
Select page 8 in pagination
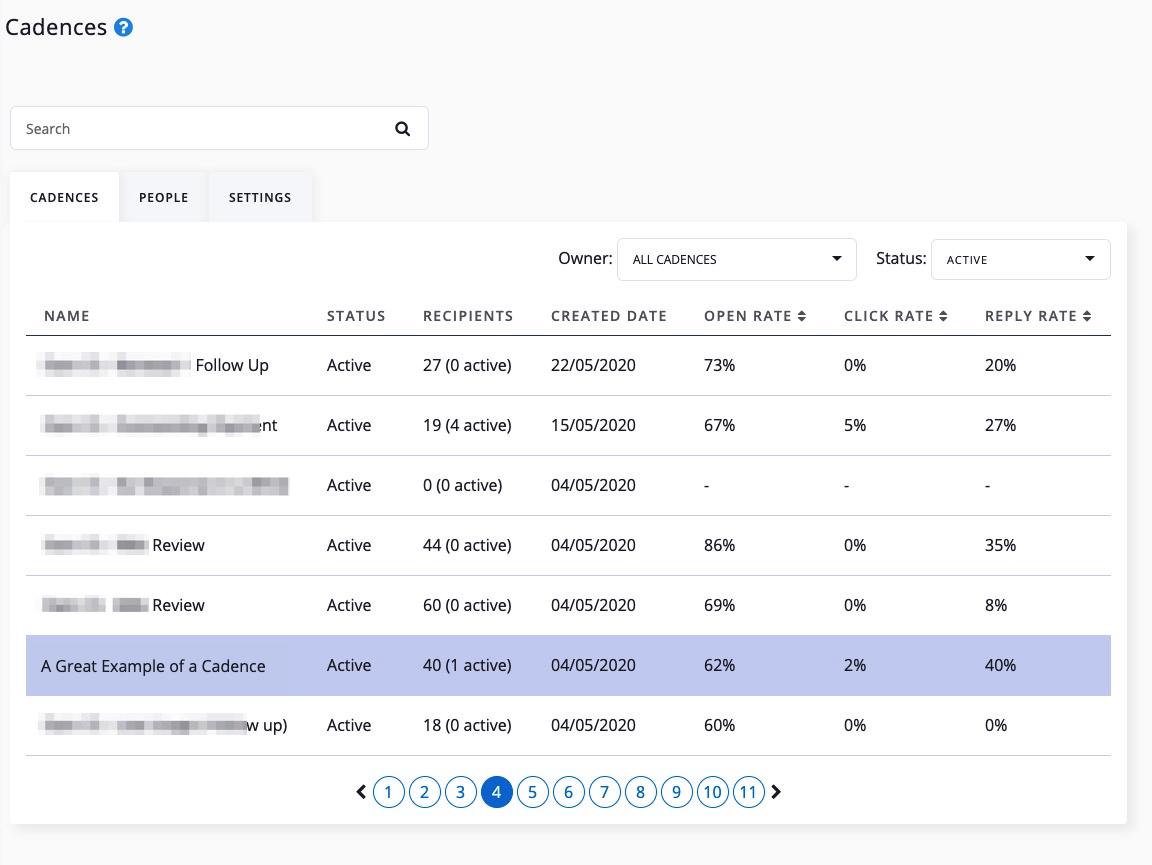click(641, 793)
